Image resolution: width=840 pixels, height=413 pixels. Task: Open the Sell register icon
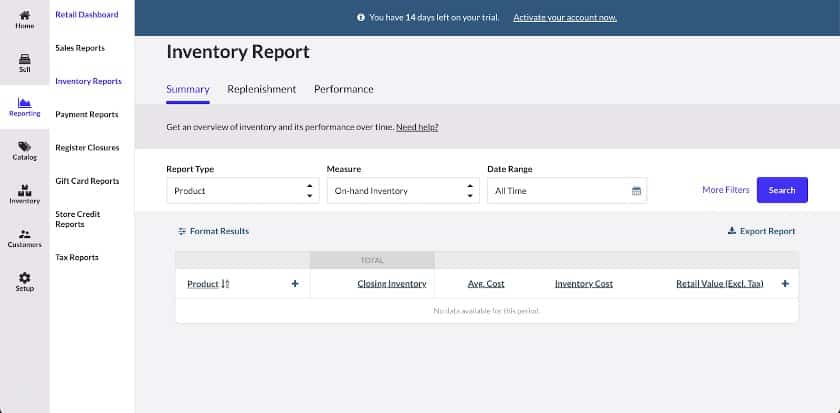coord(25,59)
